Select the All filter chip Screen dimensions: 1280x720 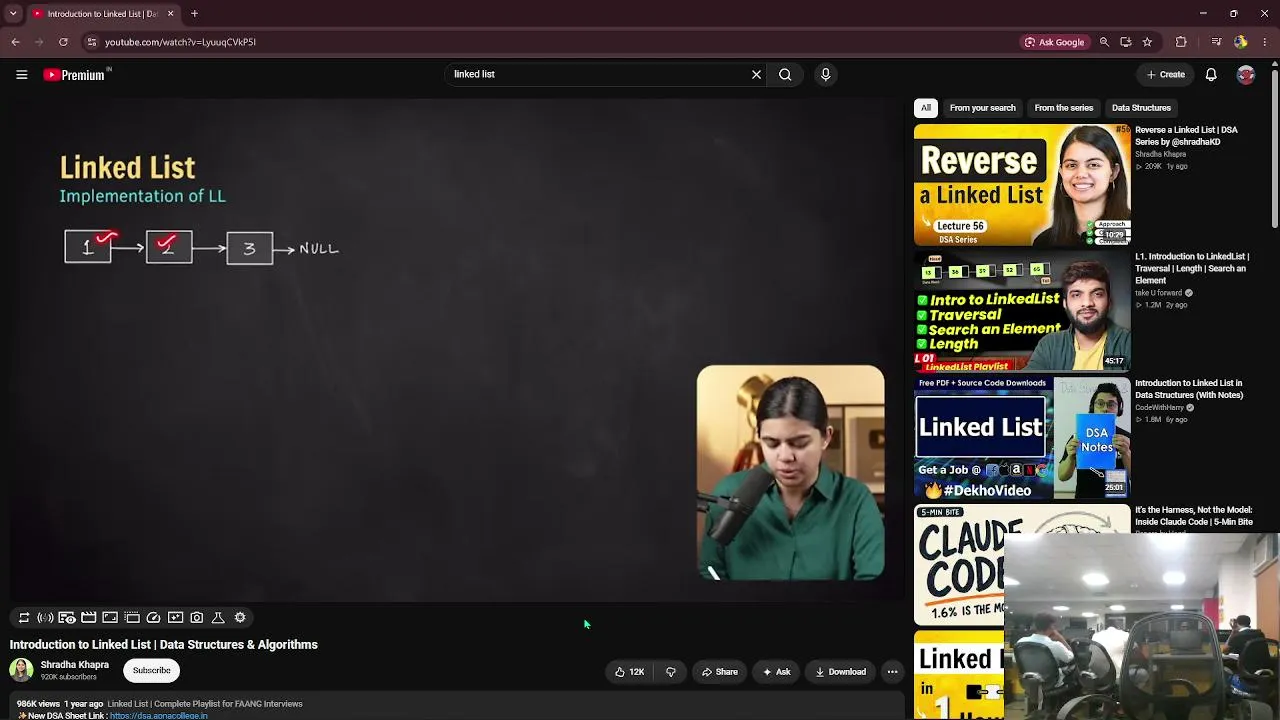tap(926, 108)
